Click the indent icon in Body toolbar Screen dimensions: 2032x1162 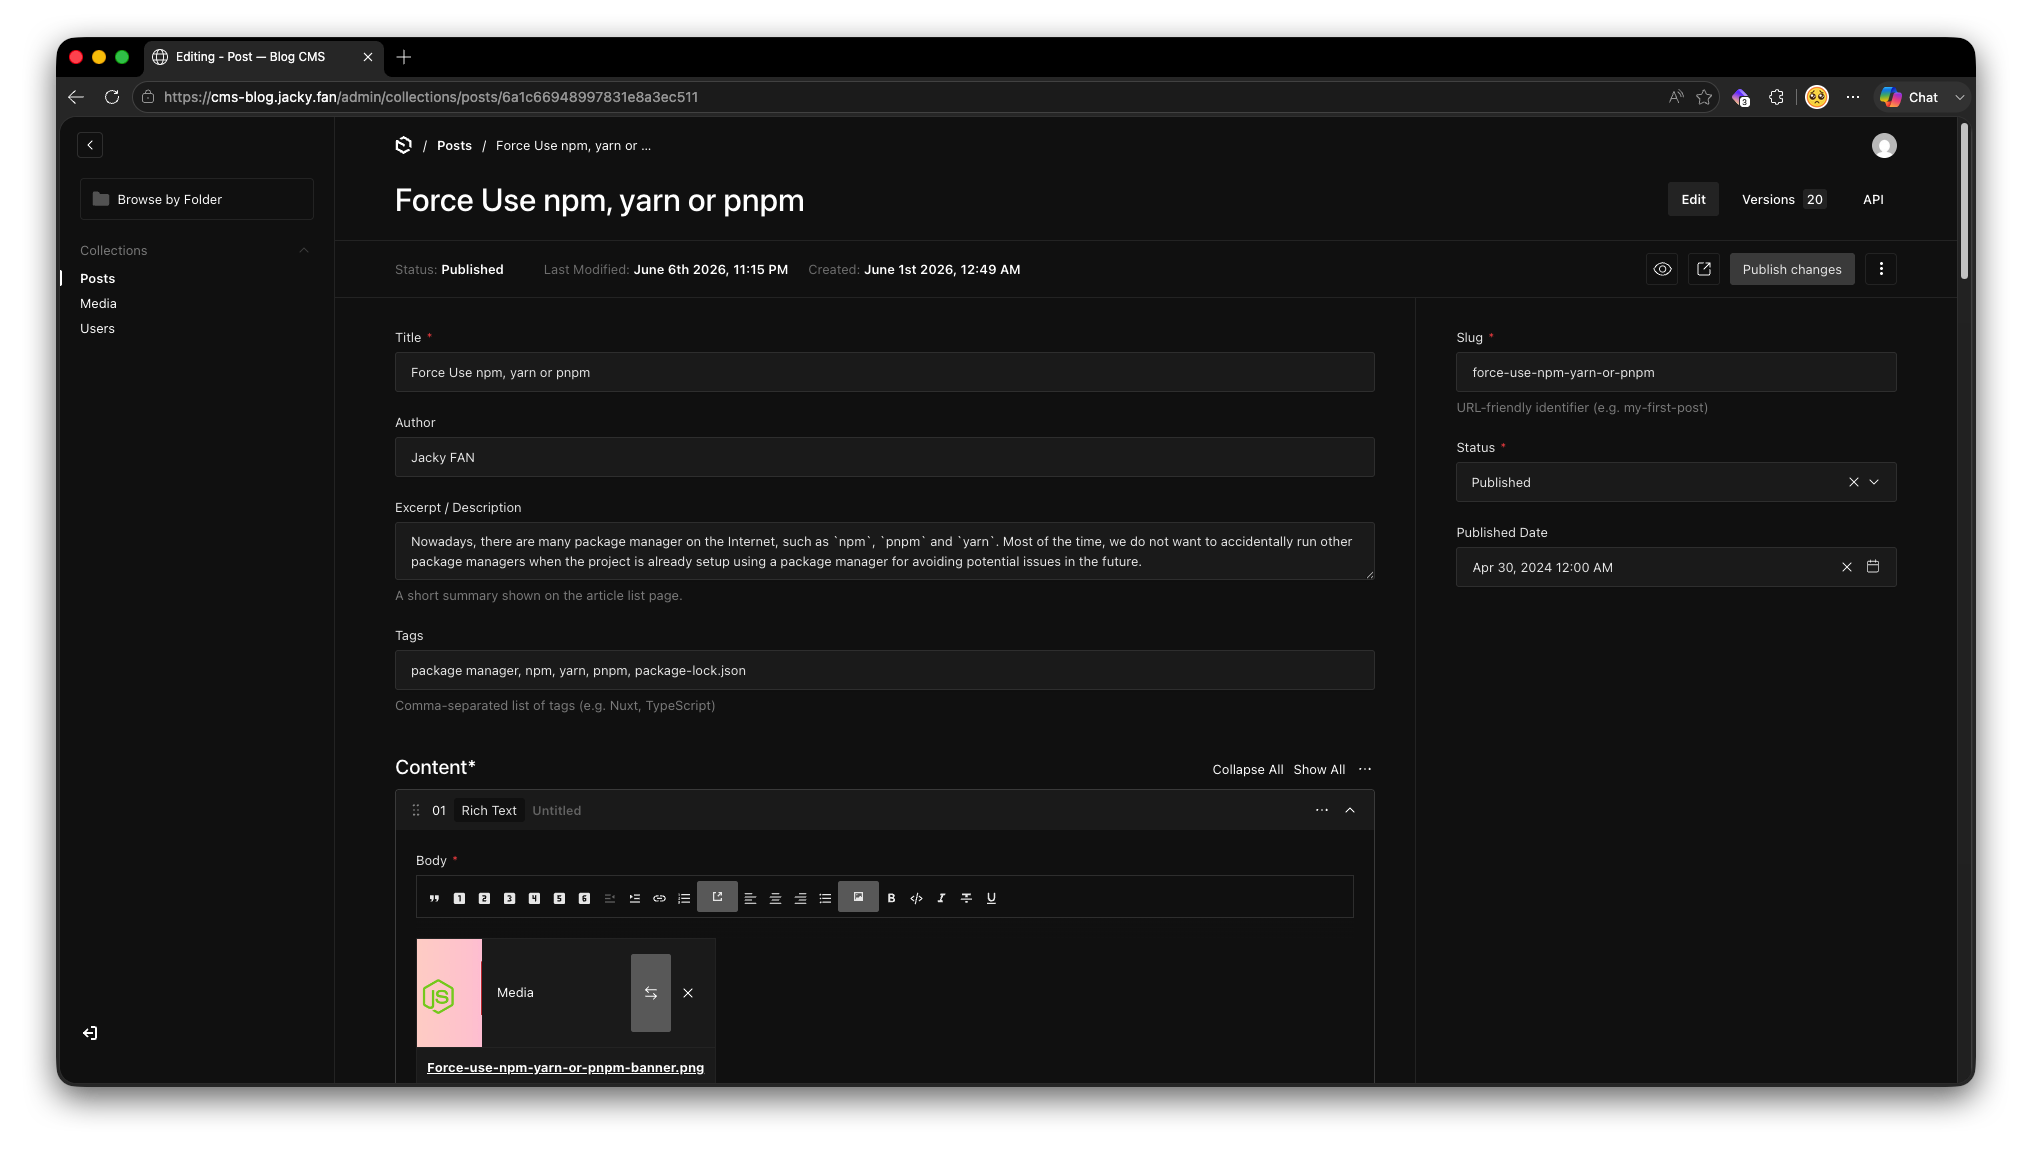pyautogui.click(x=634, y=898)
